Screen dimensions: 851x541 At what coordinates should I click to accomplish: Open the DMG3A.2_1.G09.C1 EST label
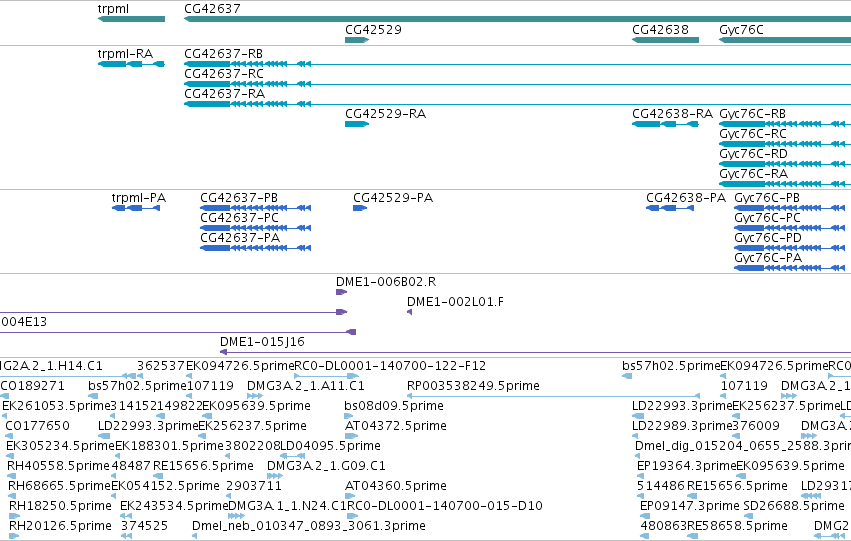[x=326, y=467]
